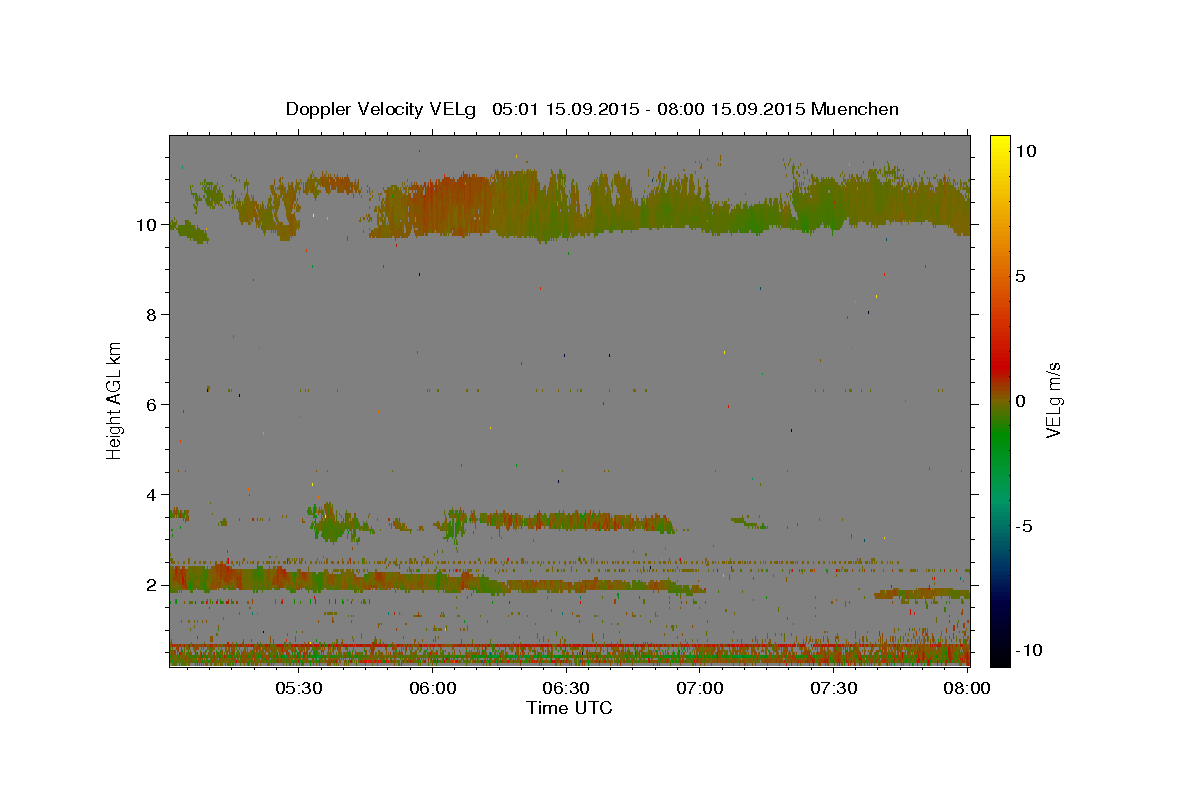Click the 'VELg m/s' colorbar label
The height and width of the screenshot is (800, 1200).
[1053, 400]
